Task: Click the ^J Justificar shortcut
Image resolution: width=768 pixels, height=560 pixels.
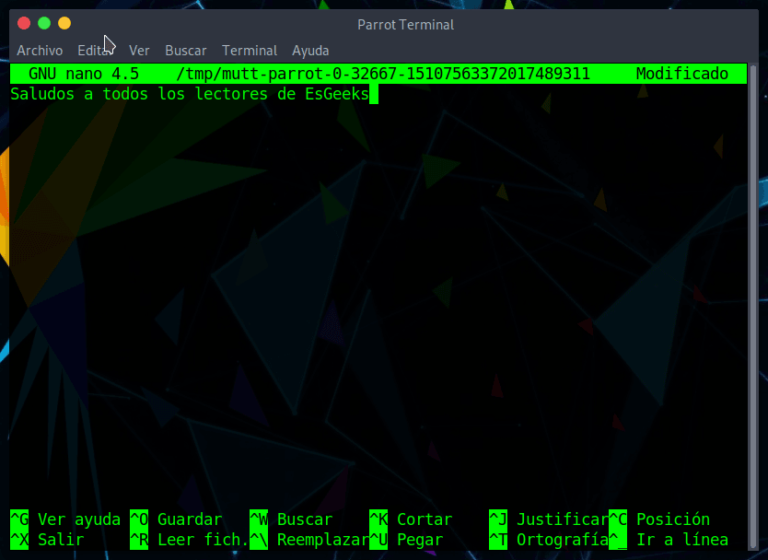Action: point(549,519)
